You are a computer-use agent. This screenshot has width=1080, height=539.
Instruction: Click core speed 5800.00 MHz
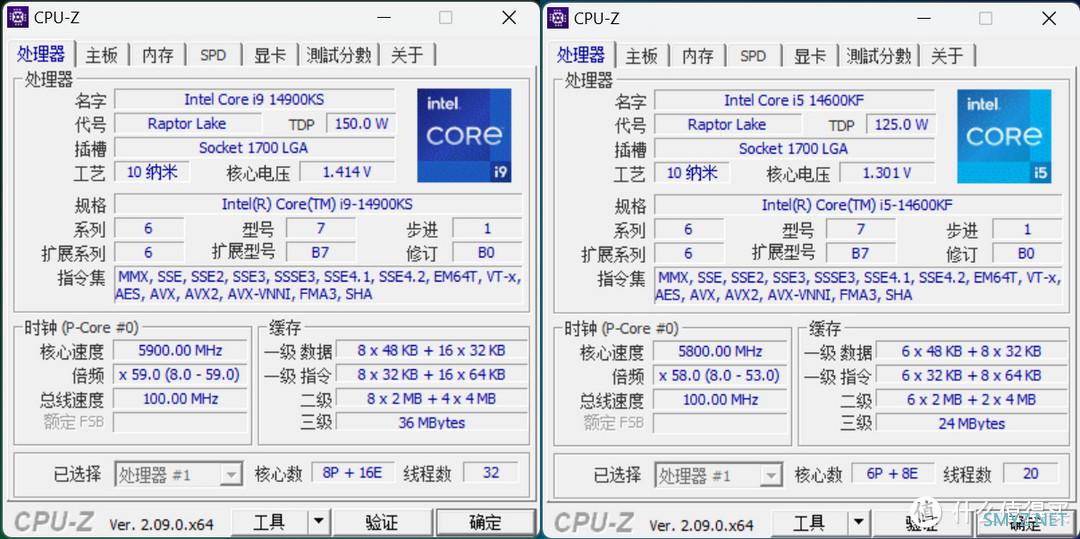click(x=720, y=350)
